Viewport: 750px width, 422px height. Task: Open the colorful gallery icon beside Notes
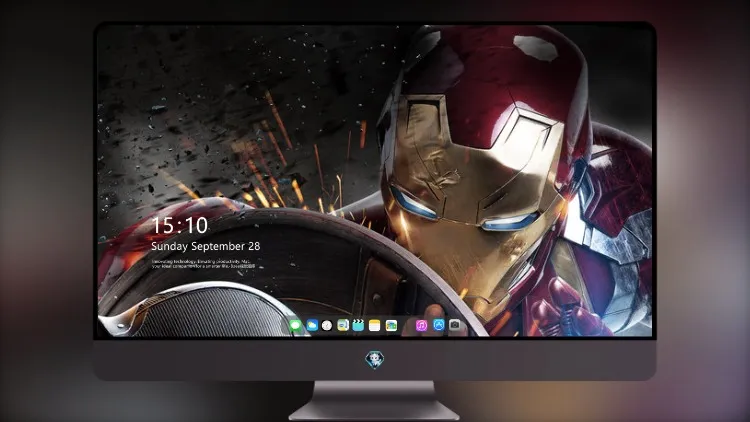[x=391, y=325]
